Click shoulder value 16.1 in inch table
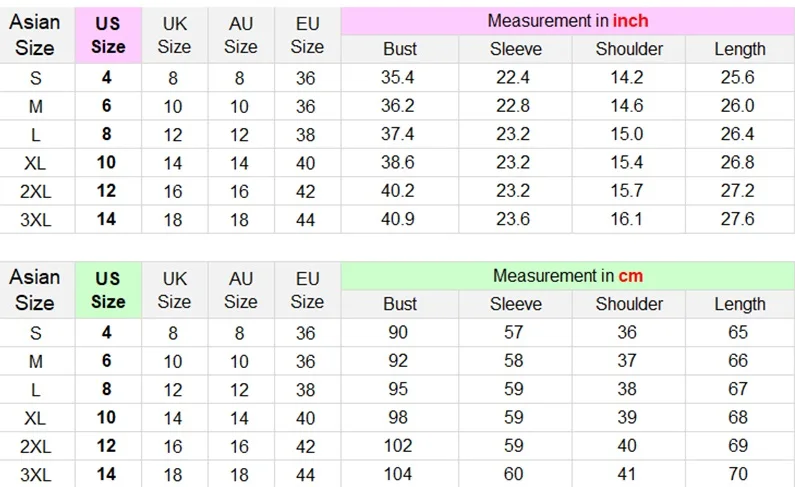The image size is (795, 487). point(627,219)
